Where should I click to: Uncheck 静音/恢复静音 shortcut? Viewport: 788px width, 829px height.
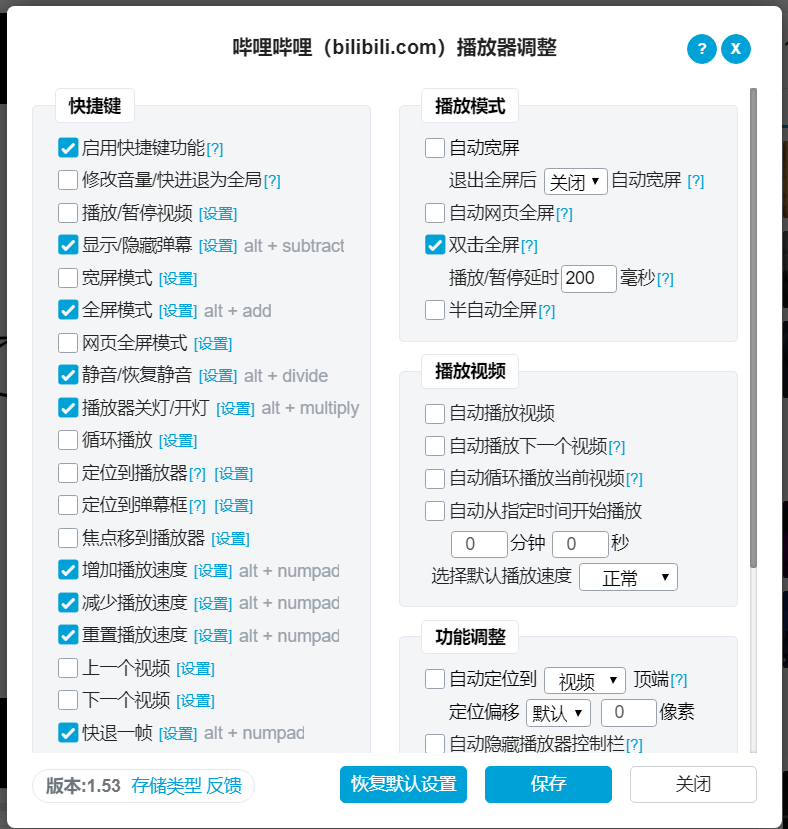tap(68, 375)
